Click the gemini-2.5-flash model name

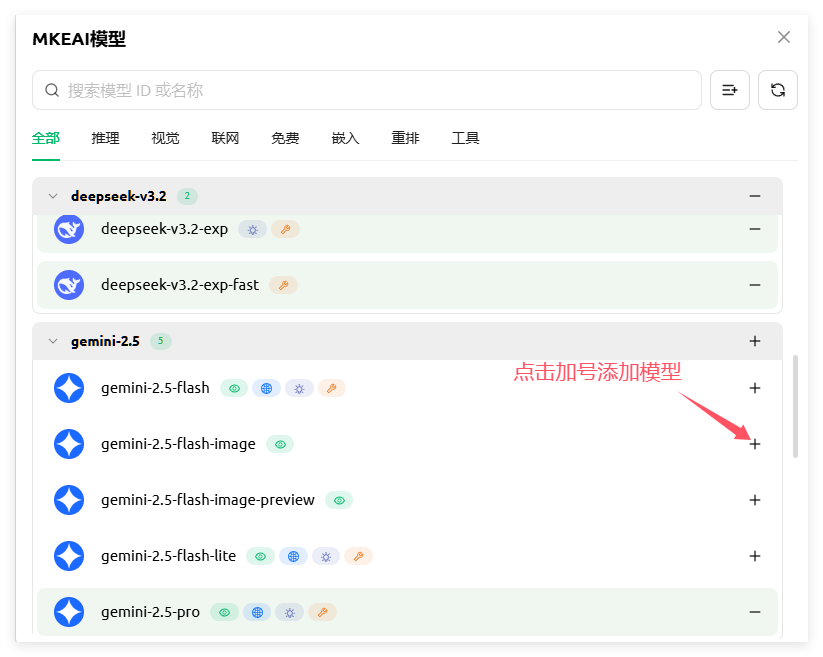pyautogui.click(x=155, y=388)
